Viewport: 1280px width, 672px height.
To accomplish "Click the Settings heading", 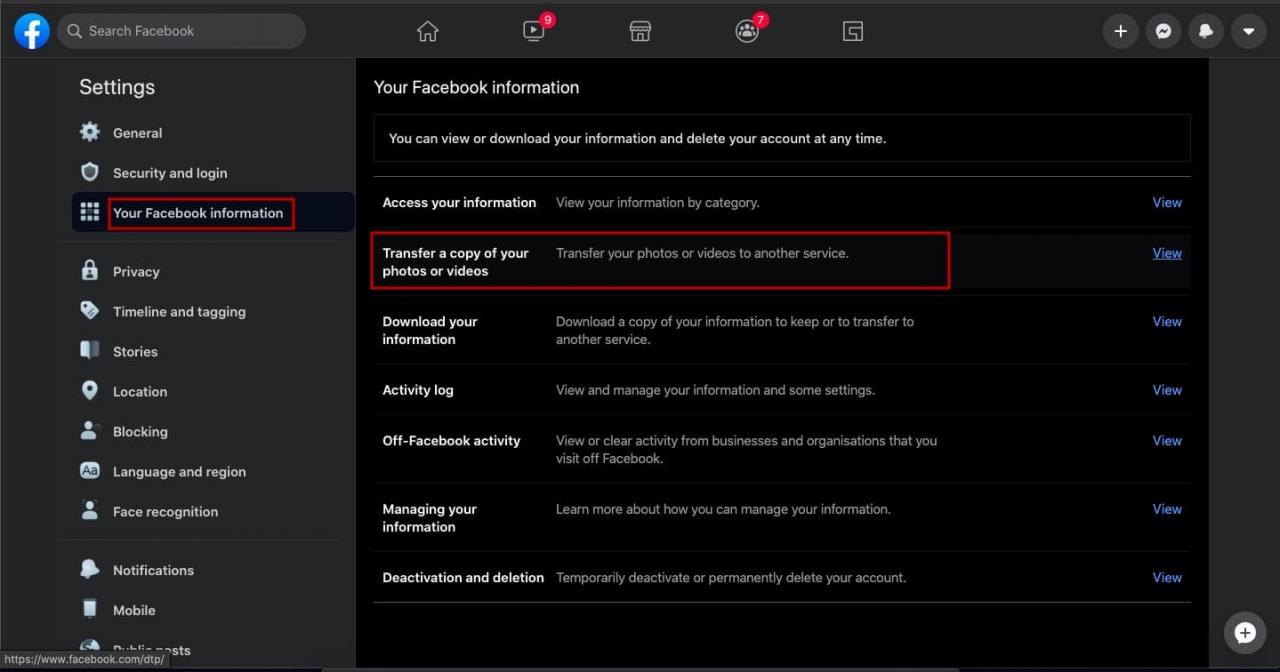I will (x=117, y=87).
